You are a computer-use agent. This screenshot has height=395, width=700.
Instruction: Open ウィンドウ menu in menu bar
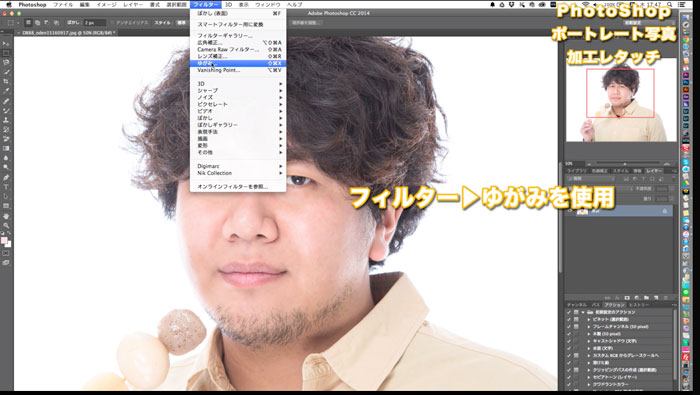267,4
